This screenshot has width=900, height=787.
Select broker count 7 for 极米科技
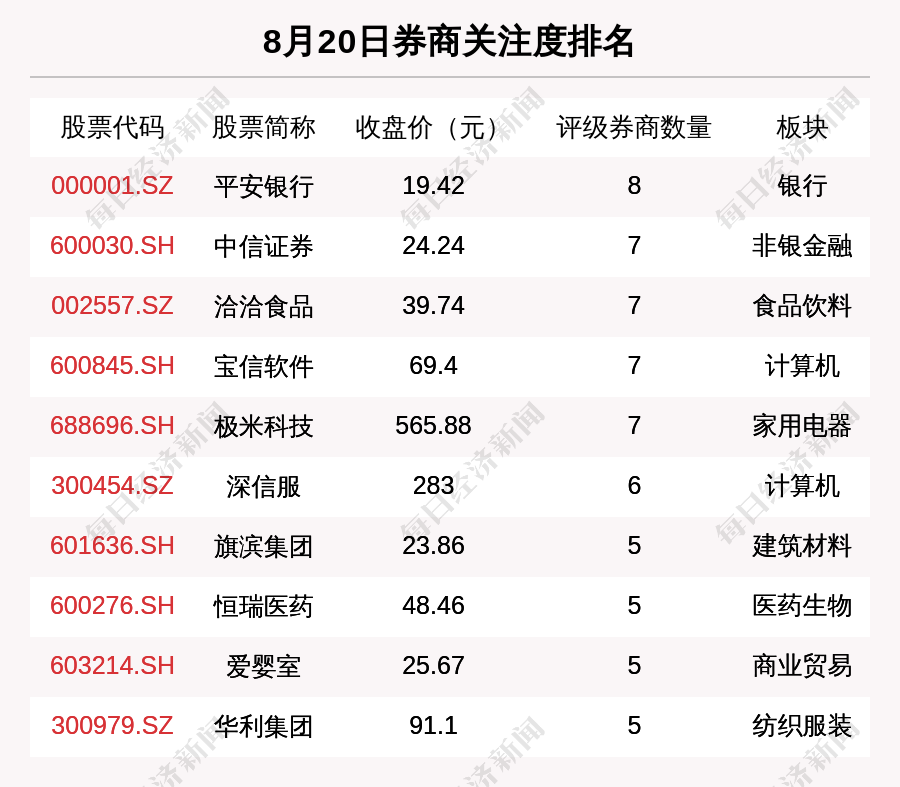(634, 425)
